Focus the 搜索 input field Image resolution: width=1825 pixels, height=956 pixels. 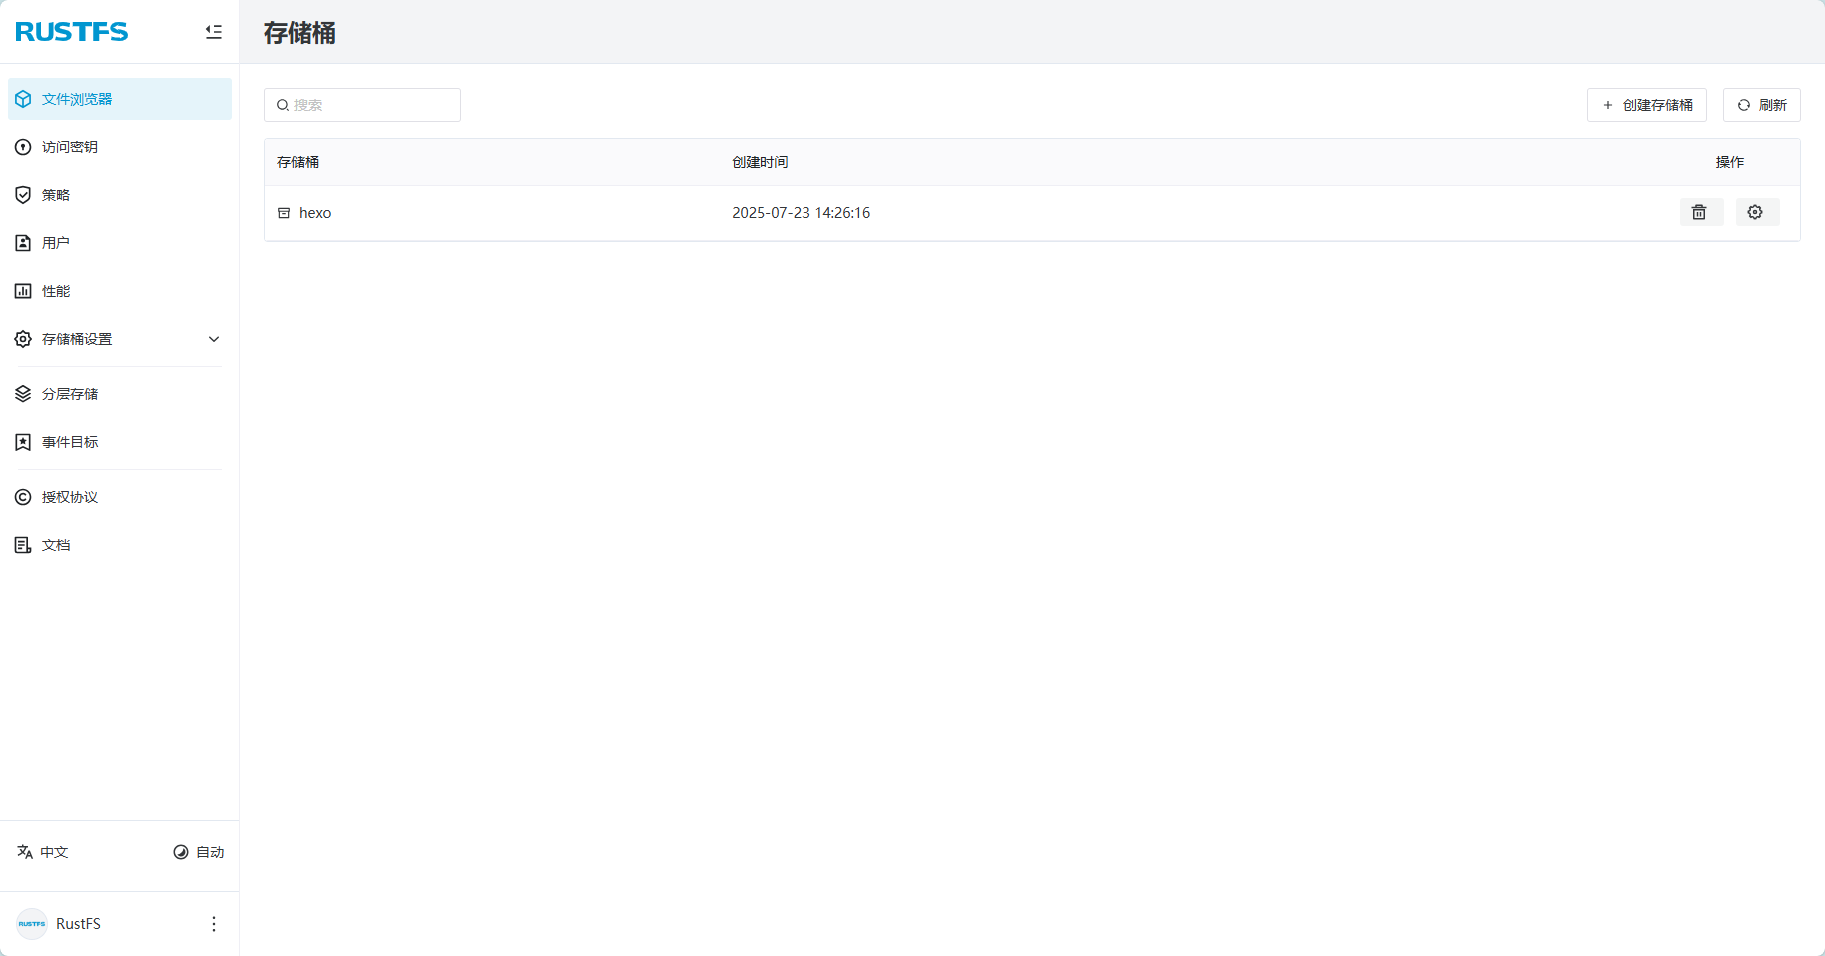click(x=372, y=105)
